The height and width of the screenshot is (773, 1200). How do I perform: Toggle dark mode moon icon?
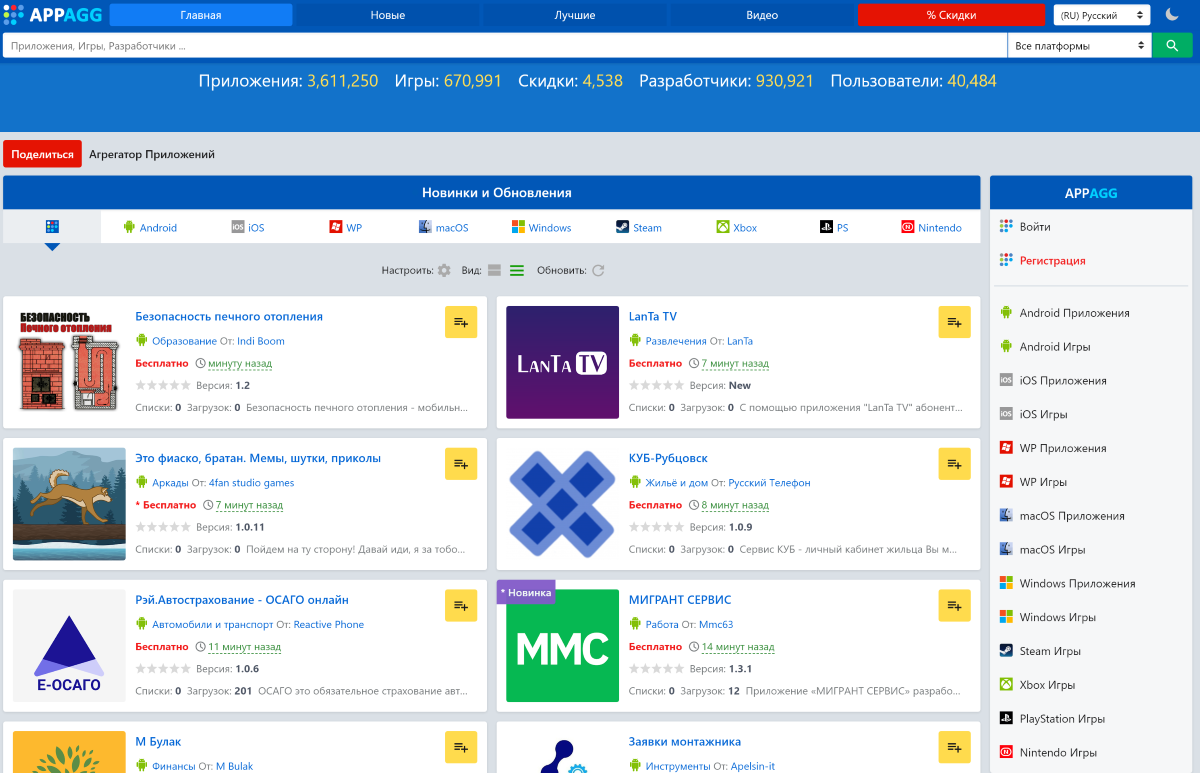[x=1172, y=15]
